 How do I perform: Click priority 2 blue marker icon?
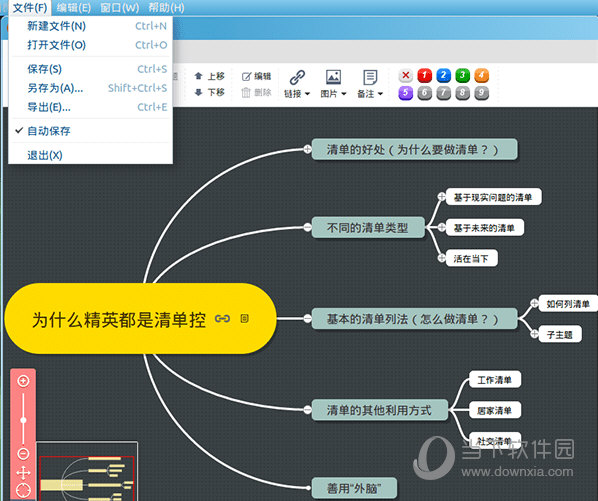(x=444, y=75)
